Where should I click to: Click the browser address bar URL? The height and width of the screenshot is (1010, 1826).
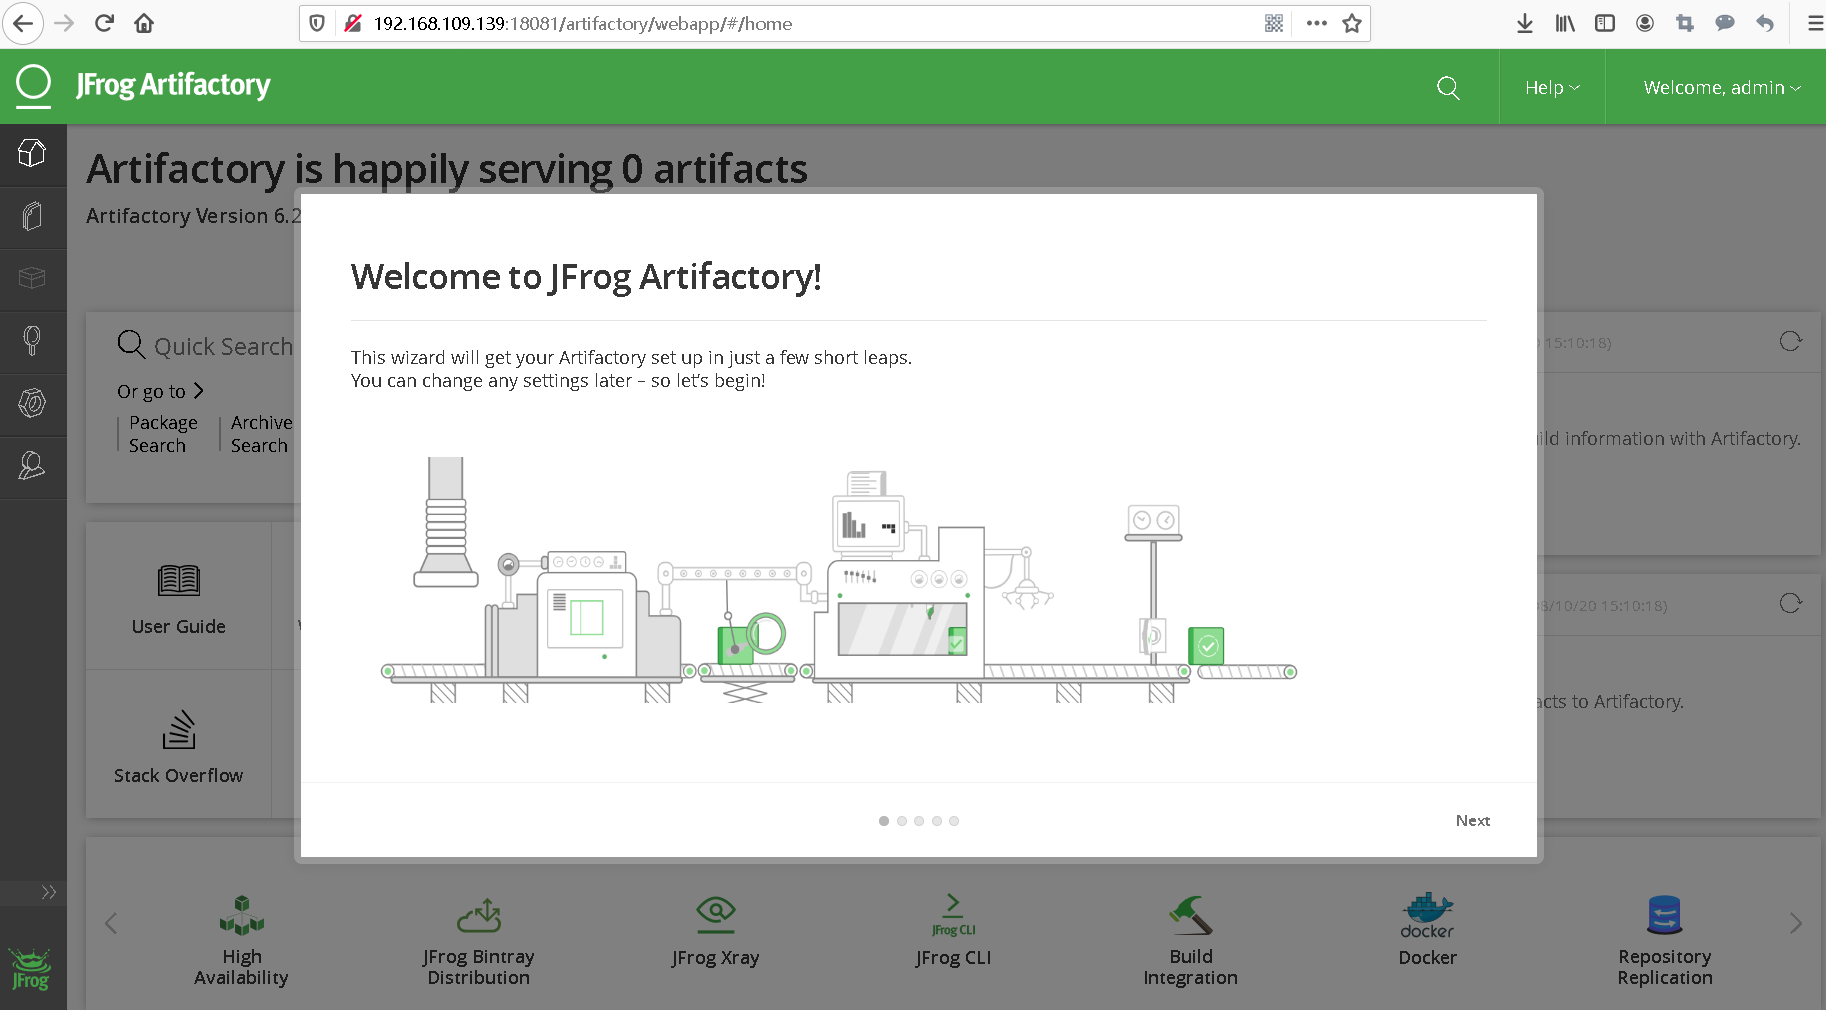click(x=582, y=23)
